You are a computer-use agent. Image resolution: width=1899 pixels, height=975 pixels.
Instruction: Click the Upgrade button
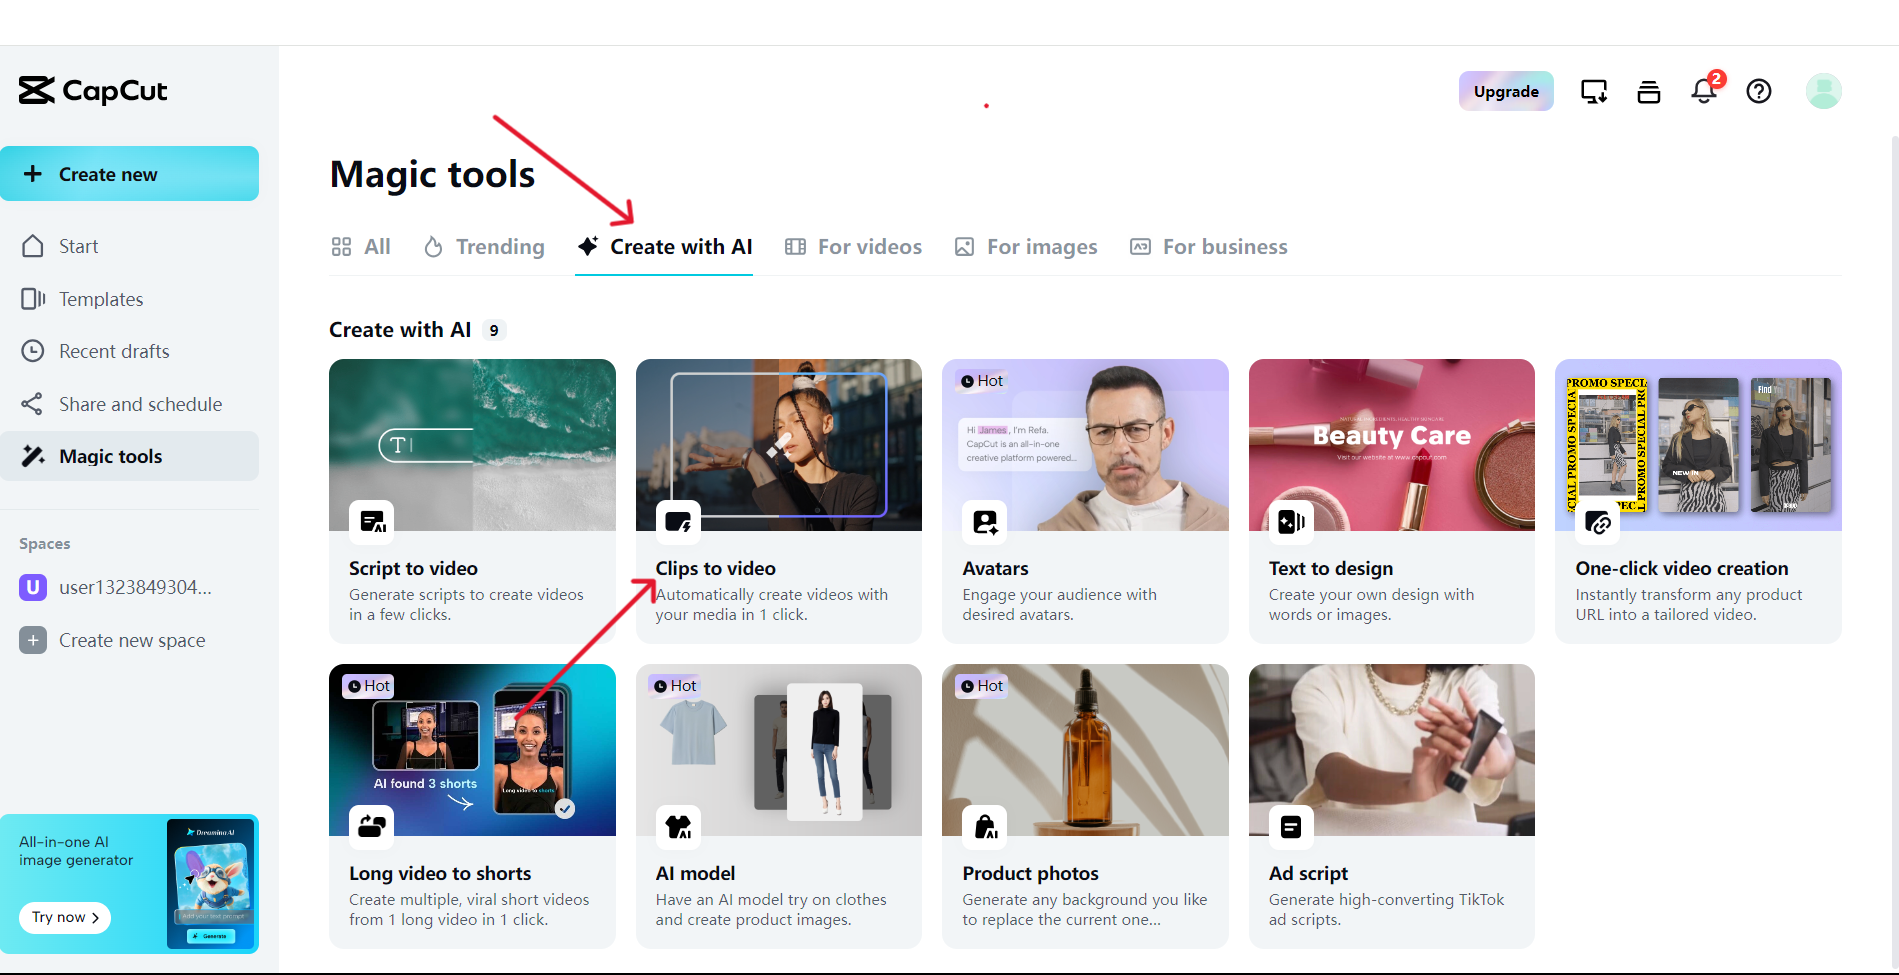(1505, 91)
